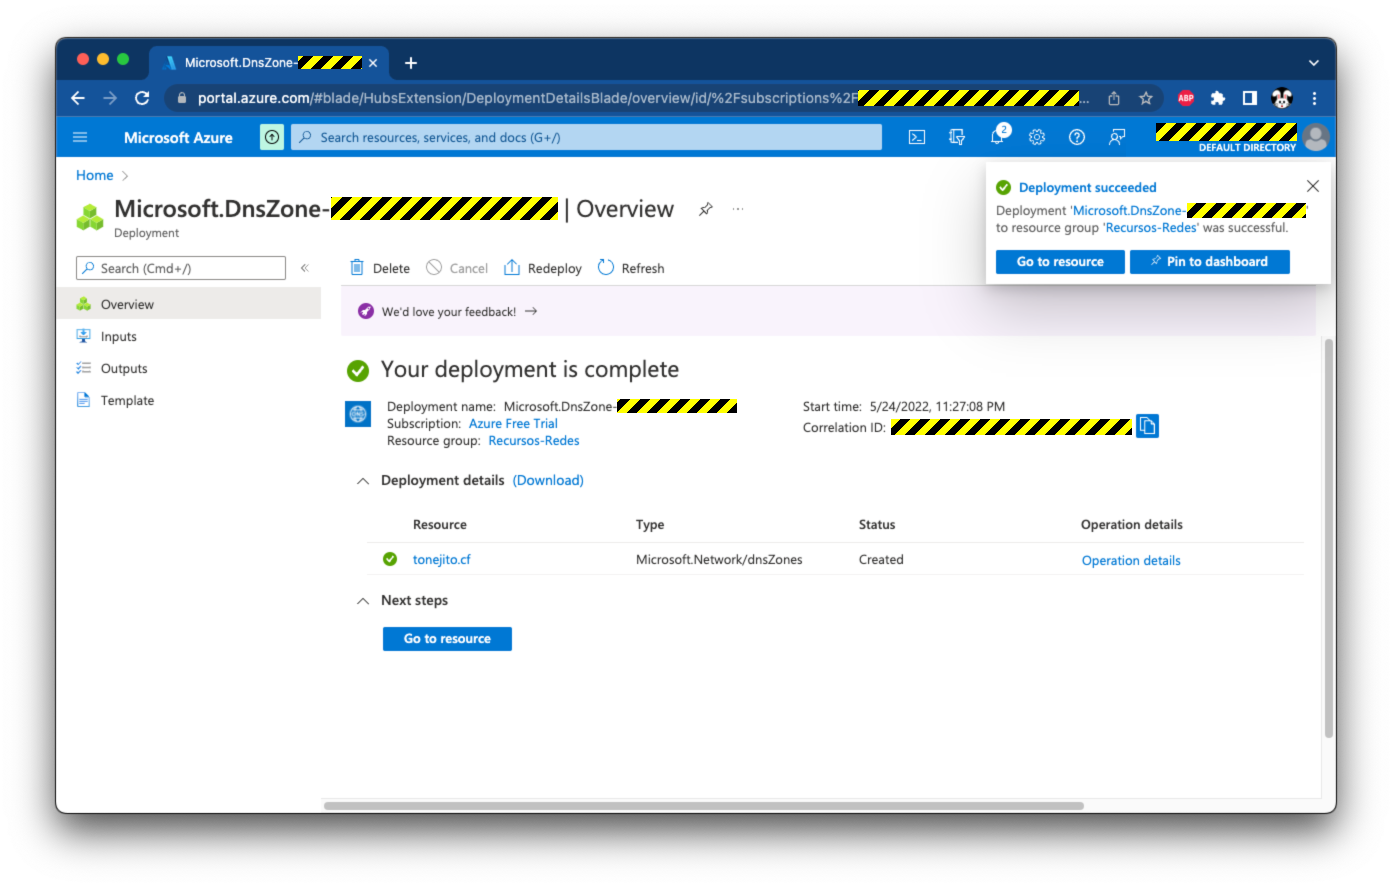This screenshot has height=887, width=1392.
Task: Refresh the deployment overview
Action: [x=631, y=268]
